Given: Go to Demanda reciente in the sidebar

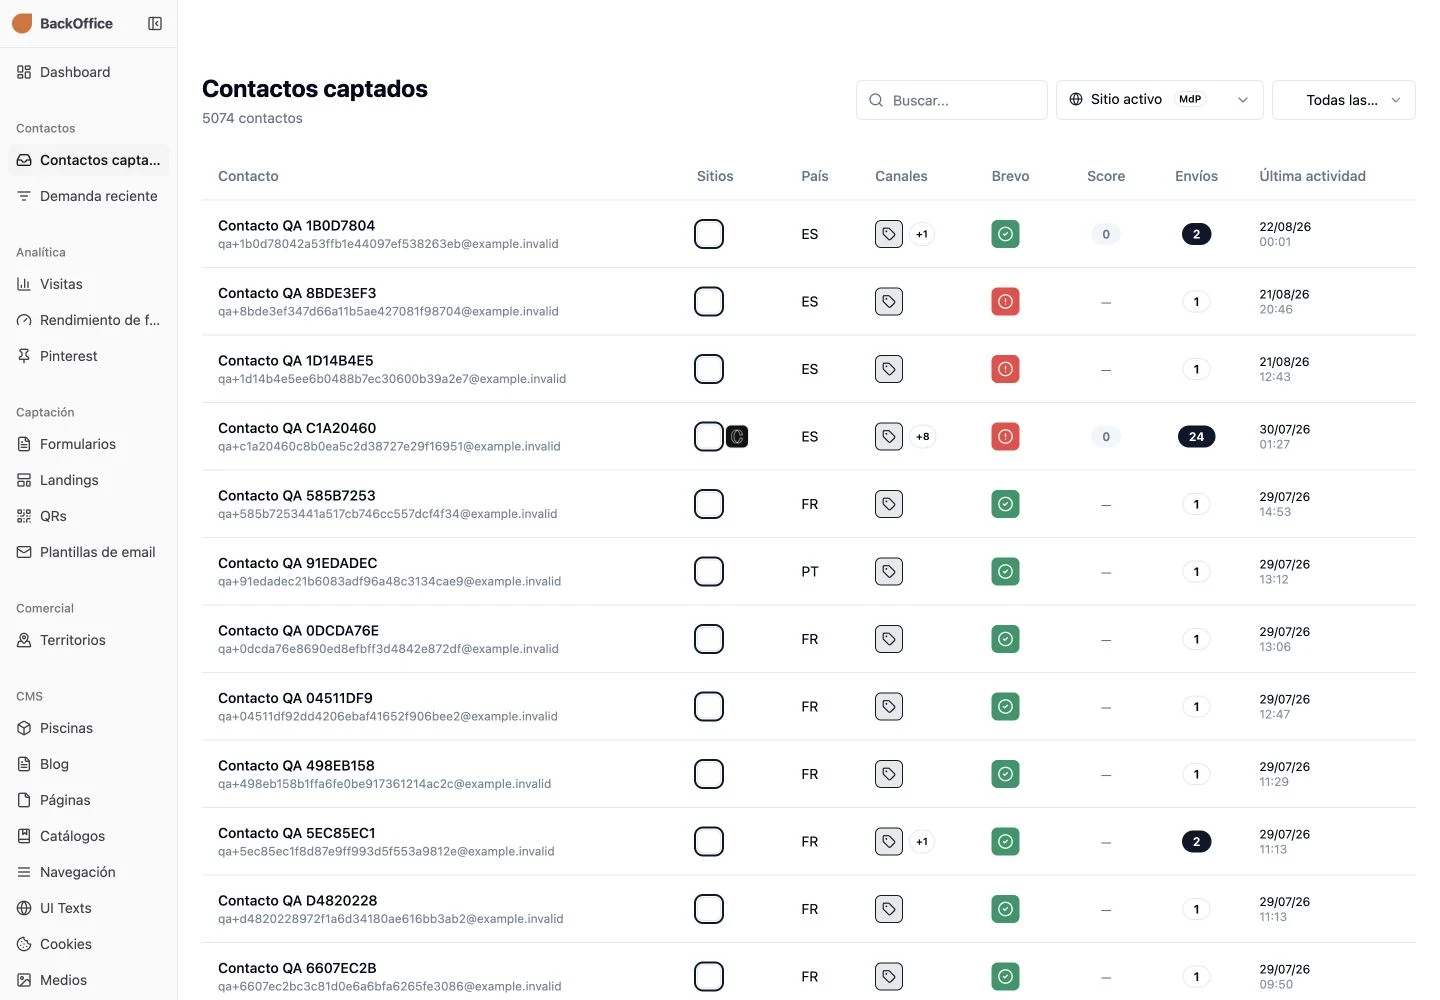Looking at the screenshot, I should click(x=89, y=196).
